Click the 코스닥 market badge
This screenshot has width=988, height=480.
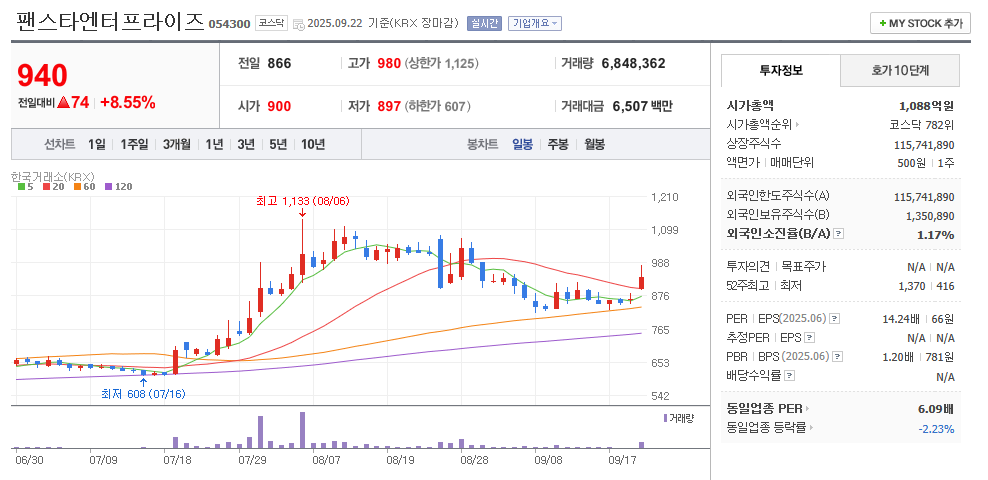[x=271, y=23]
